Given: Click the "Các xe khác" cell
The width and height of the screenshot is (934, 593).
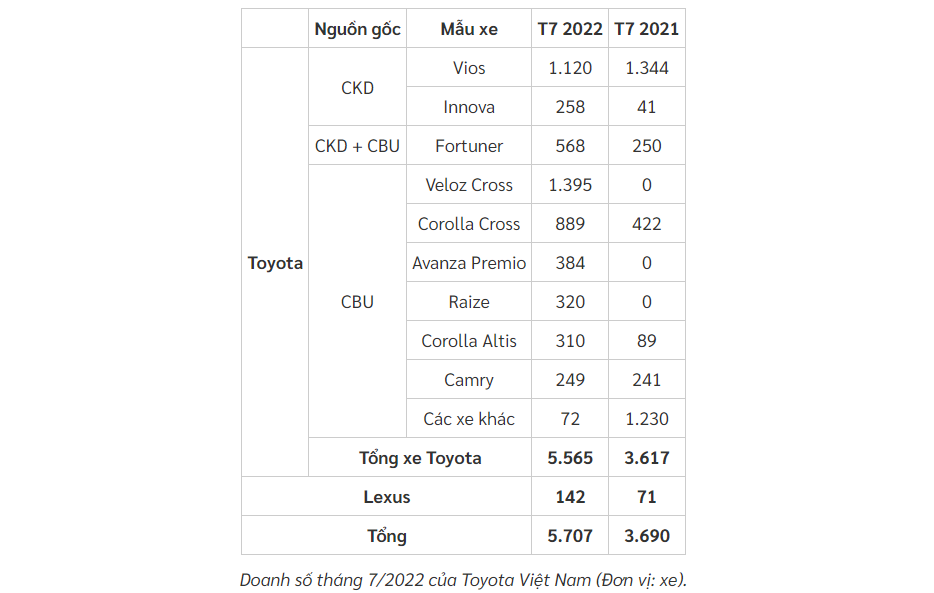Looking at the screenshot, I should 469,419.
